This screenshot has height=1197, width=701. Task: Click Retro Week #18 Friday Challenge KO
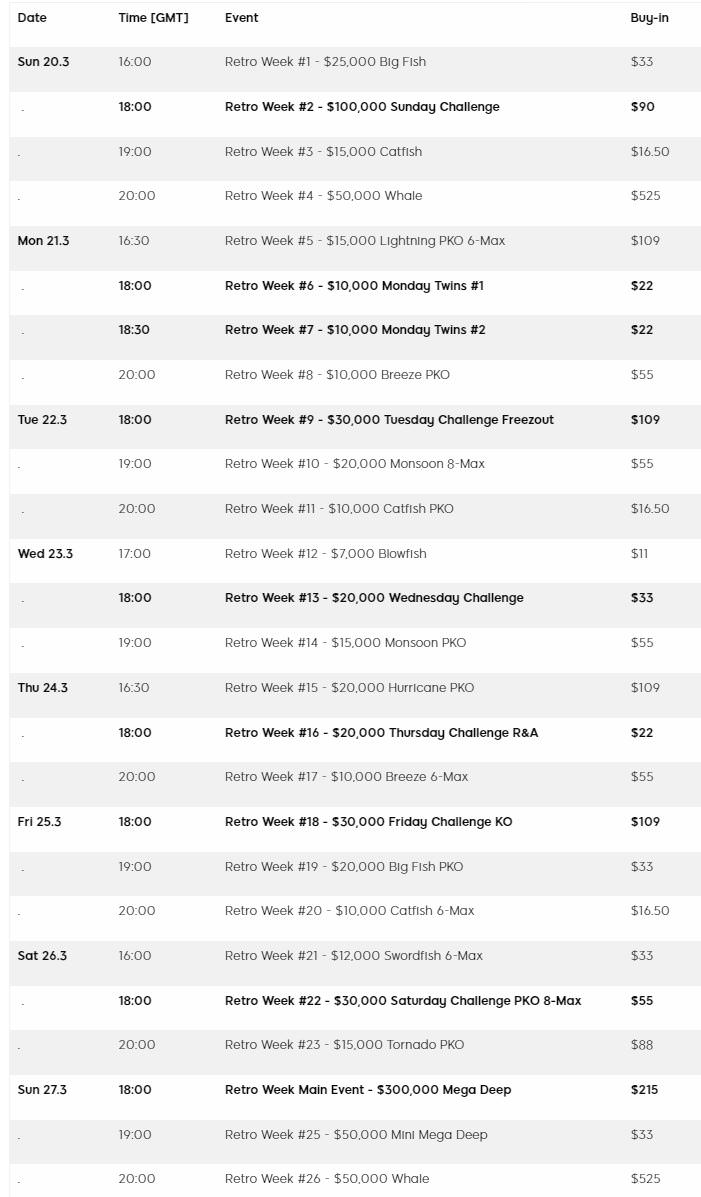pos(368,822)
